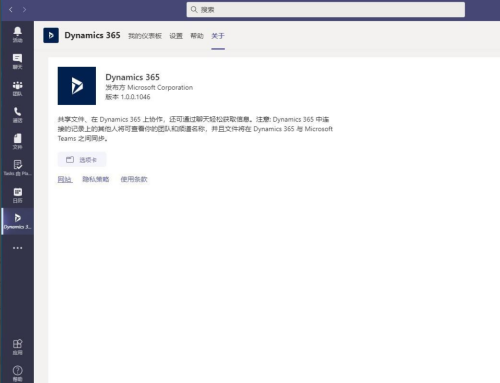Switch to the 帮助 tab
Viewport: 500px width, 383px height.
(x=197, y=36)
